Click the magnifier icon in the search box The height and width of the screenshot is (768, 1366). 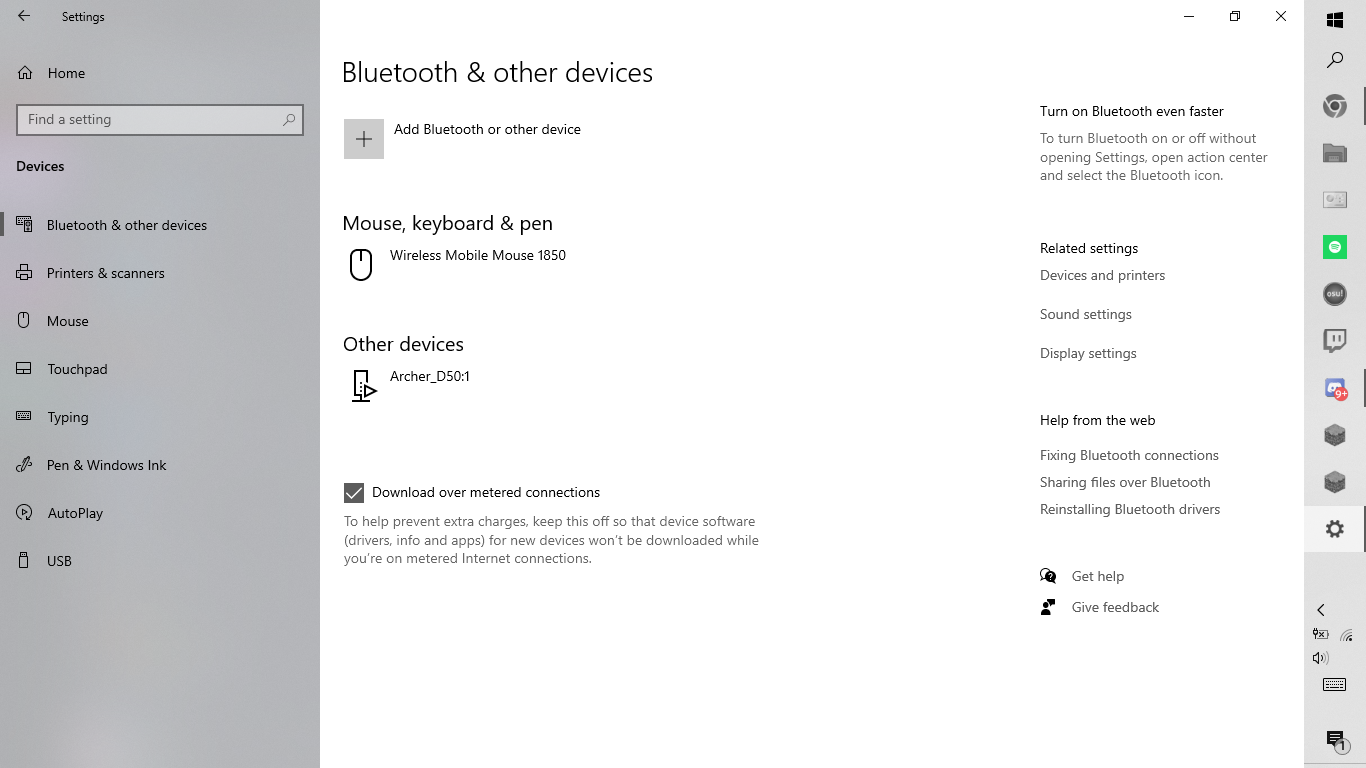[x=289, y=119]
